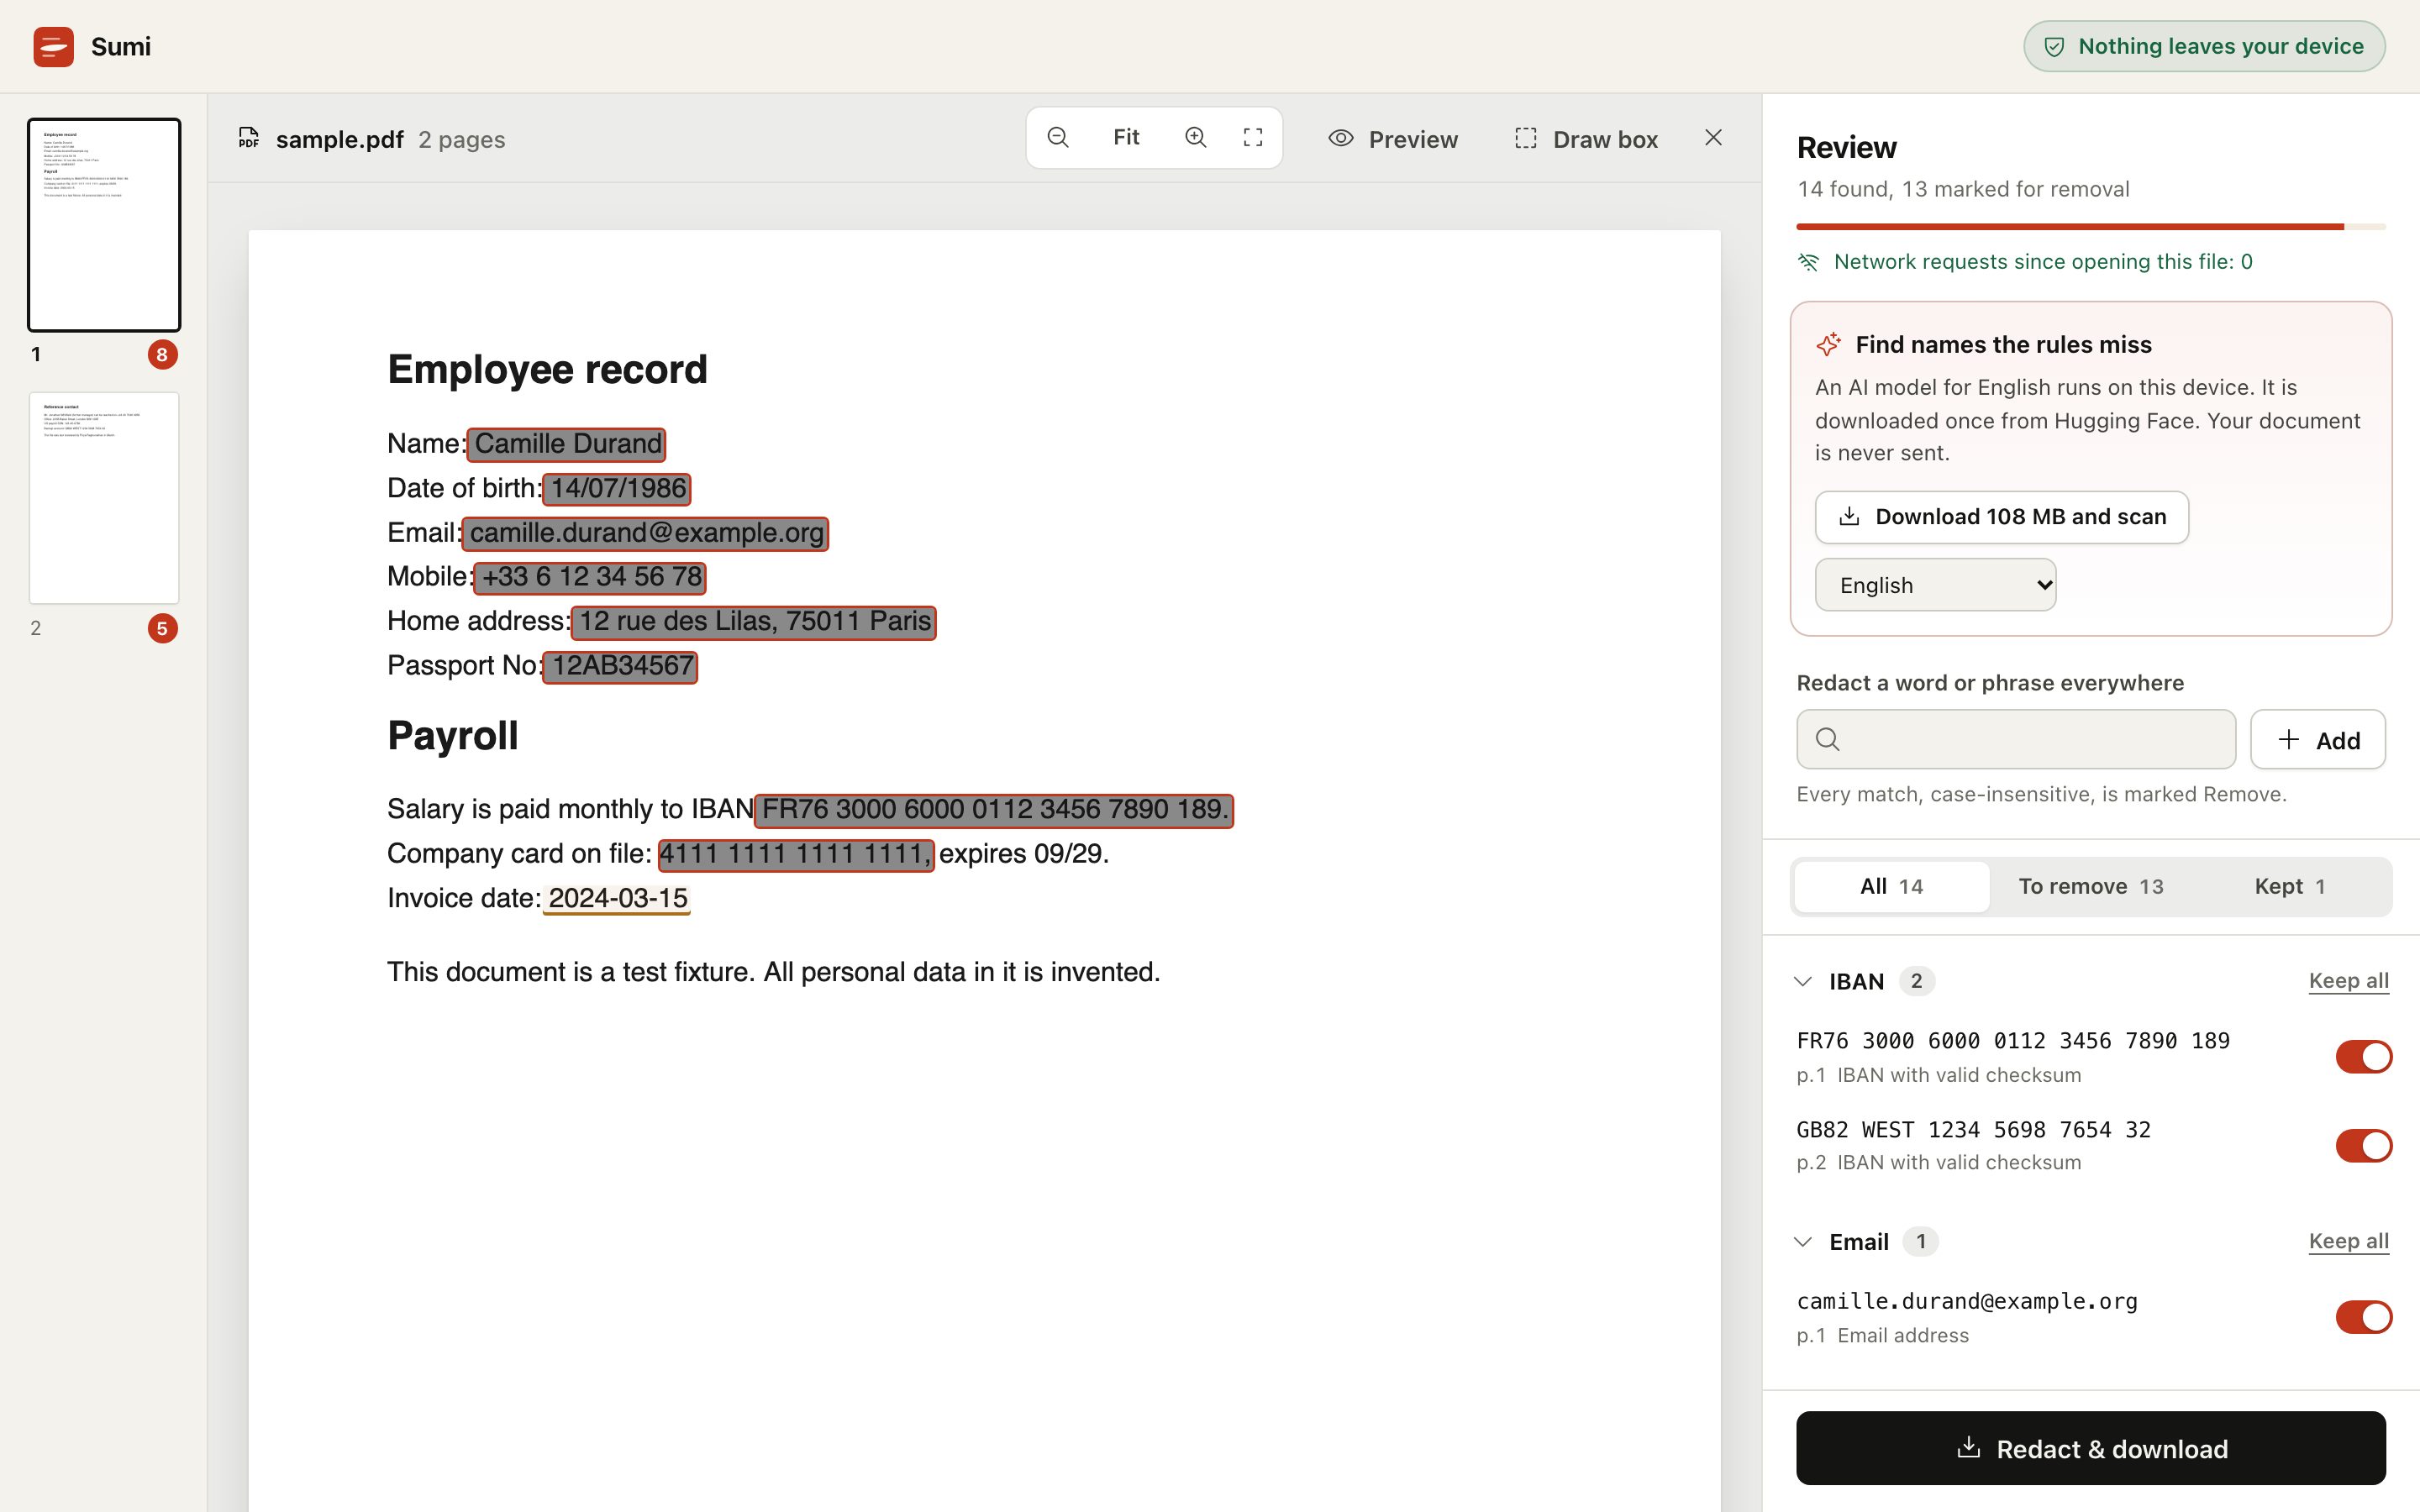This screenshot has height=1512, width=2420.
Task: Click the removal progress bar
Action: click(x=2091, y=227)
